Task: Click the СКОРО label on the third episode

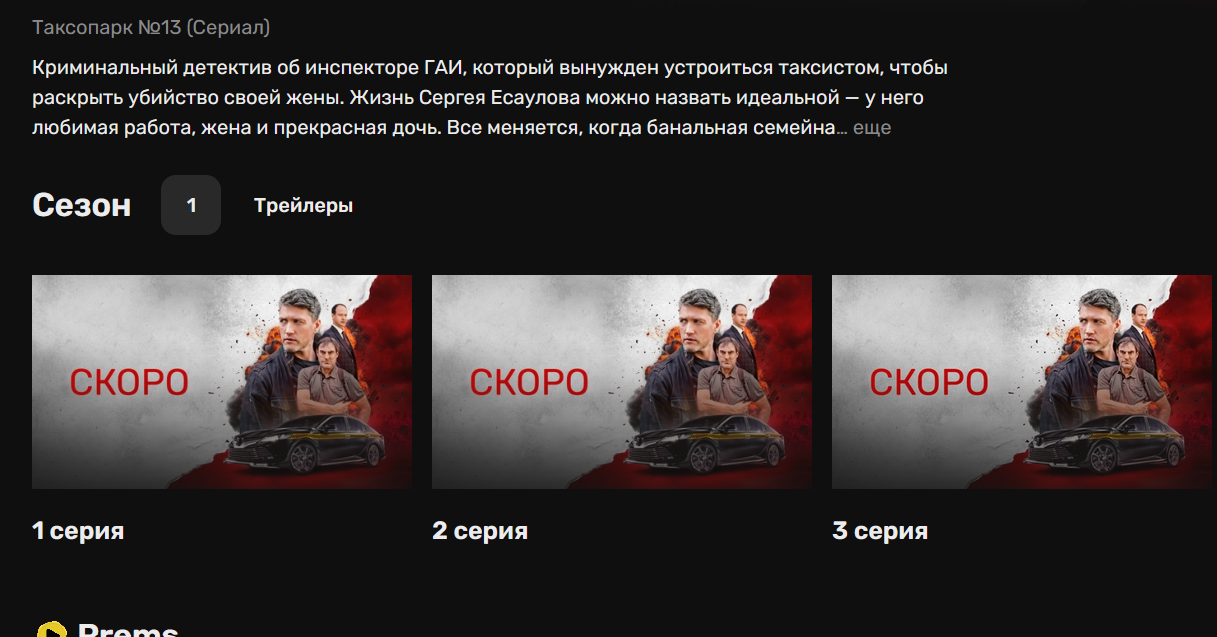Action: point(929,382)
